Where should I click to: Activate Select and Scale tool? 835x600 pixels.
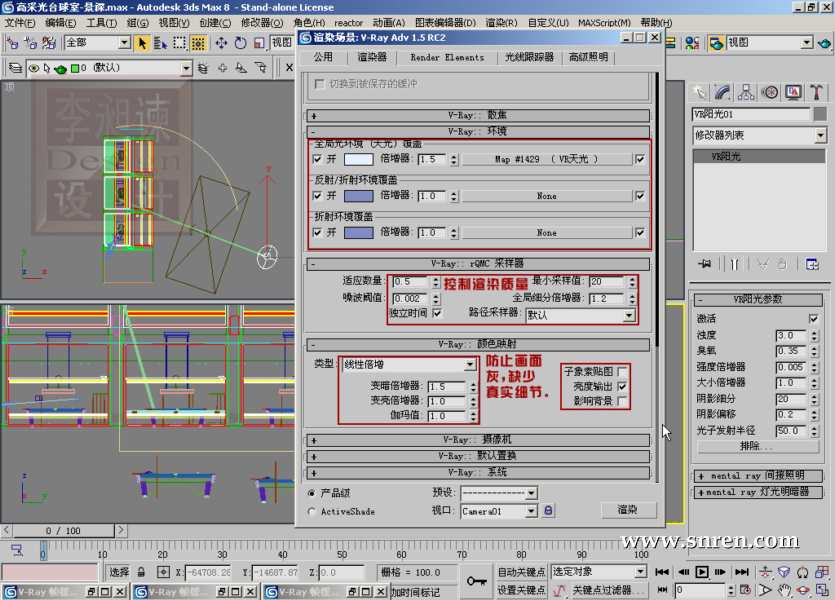pos(259,43)
